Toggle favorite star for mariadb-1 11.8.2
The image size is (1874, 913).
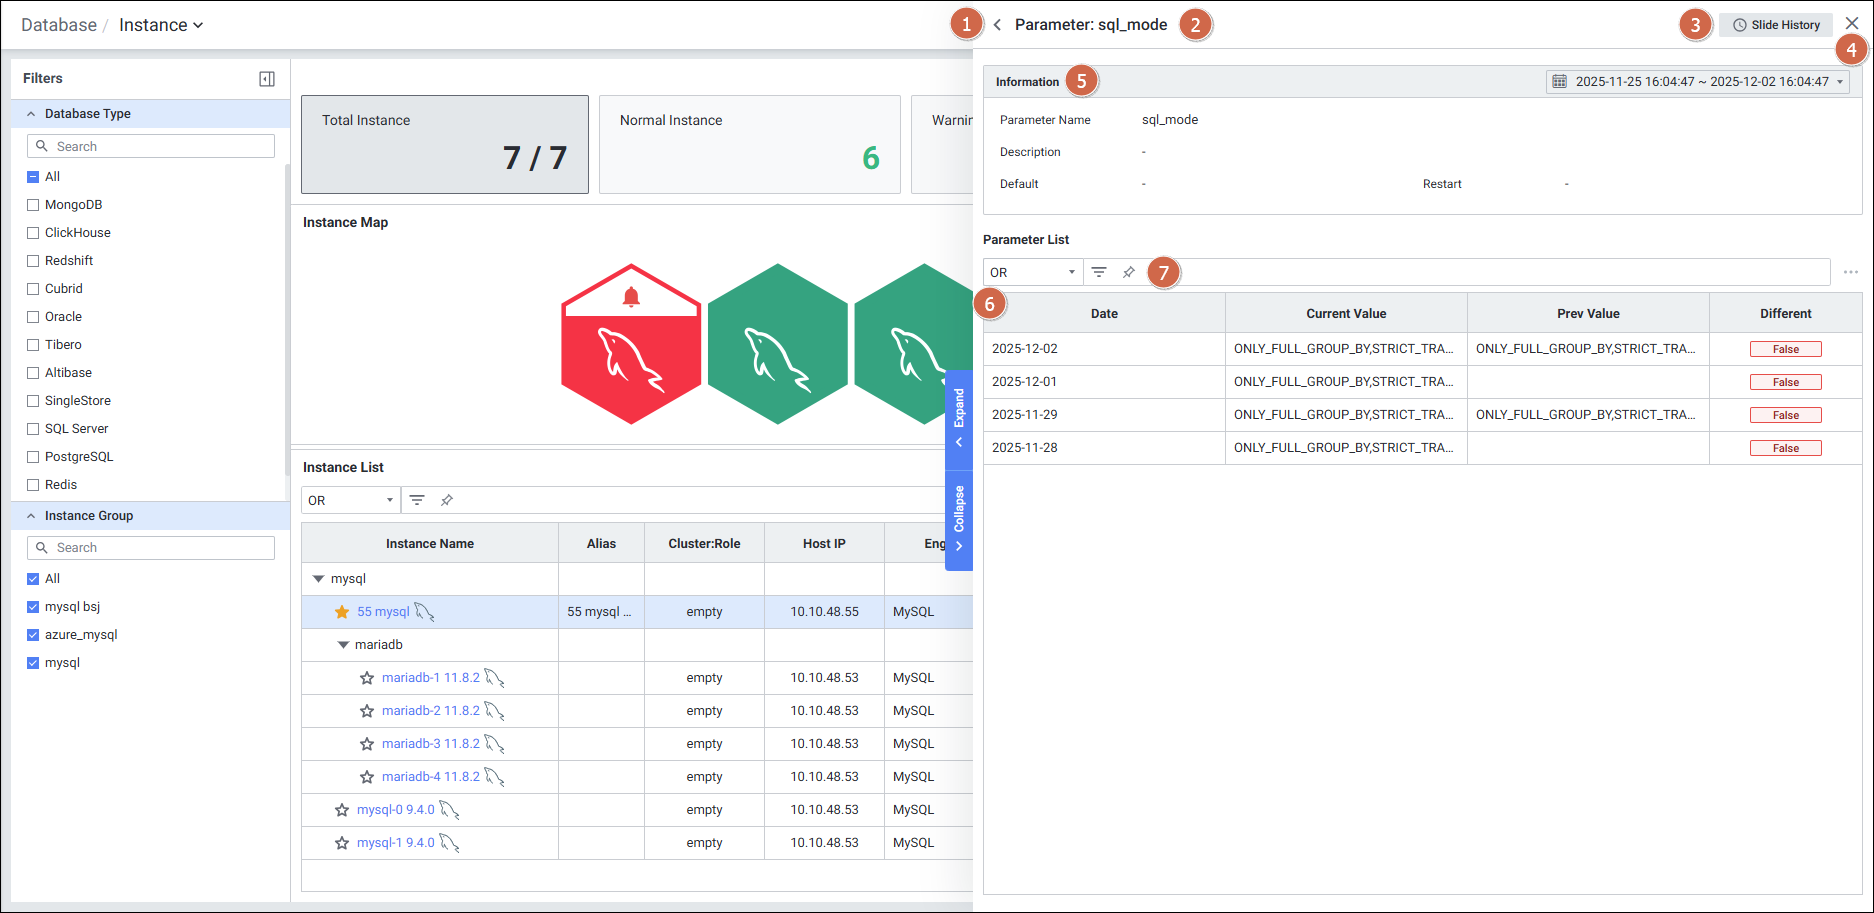point(367,678)
